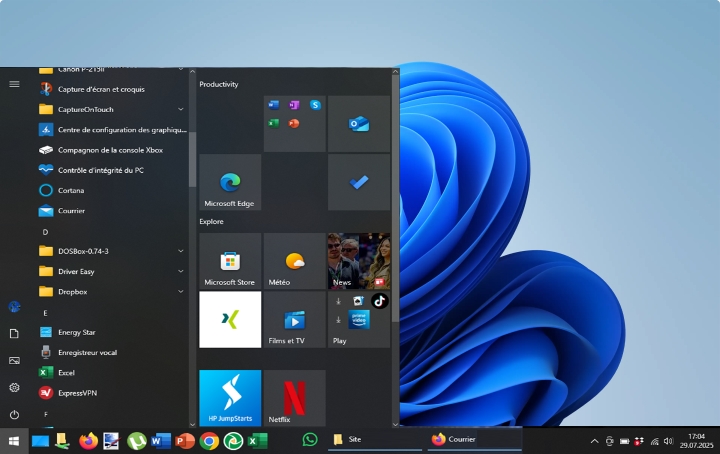The height and width of the screenshot is (454, 720).
Task: Click the tiles area scroll up arrow
Action: (x=395, y=72)
